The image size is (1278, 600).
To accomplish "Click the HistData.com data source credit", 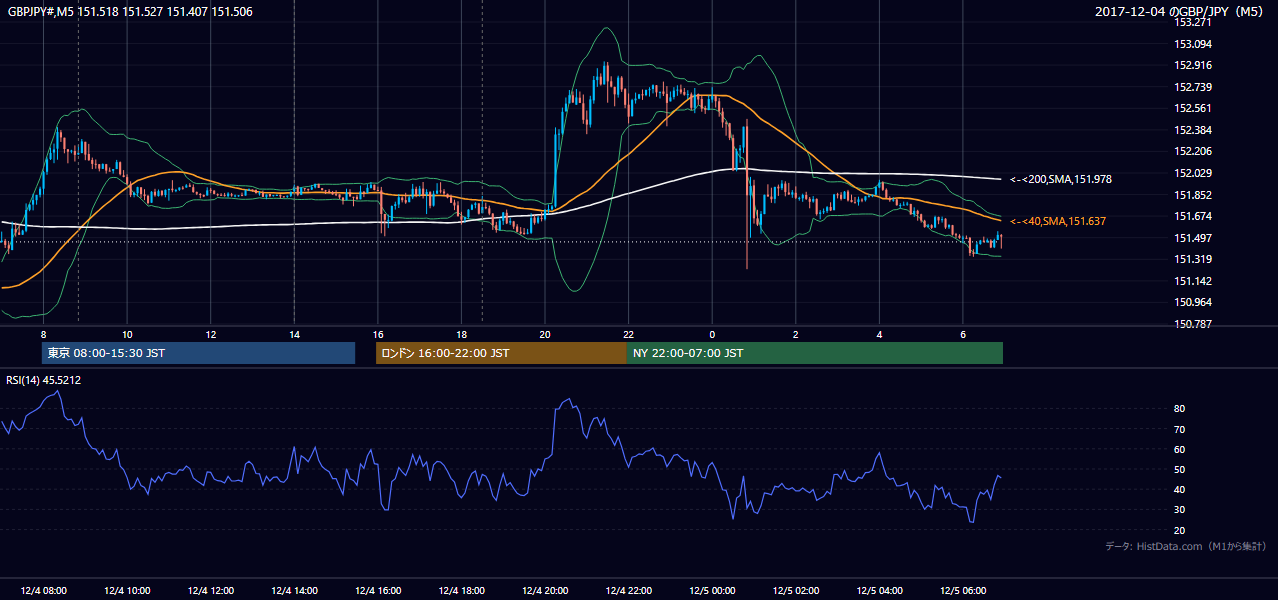I will click(1185, 546).
